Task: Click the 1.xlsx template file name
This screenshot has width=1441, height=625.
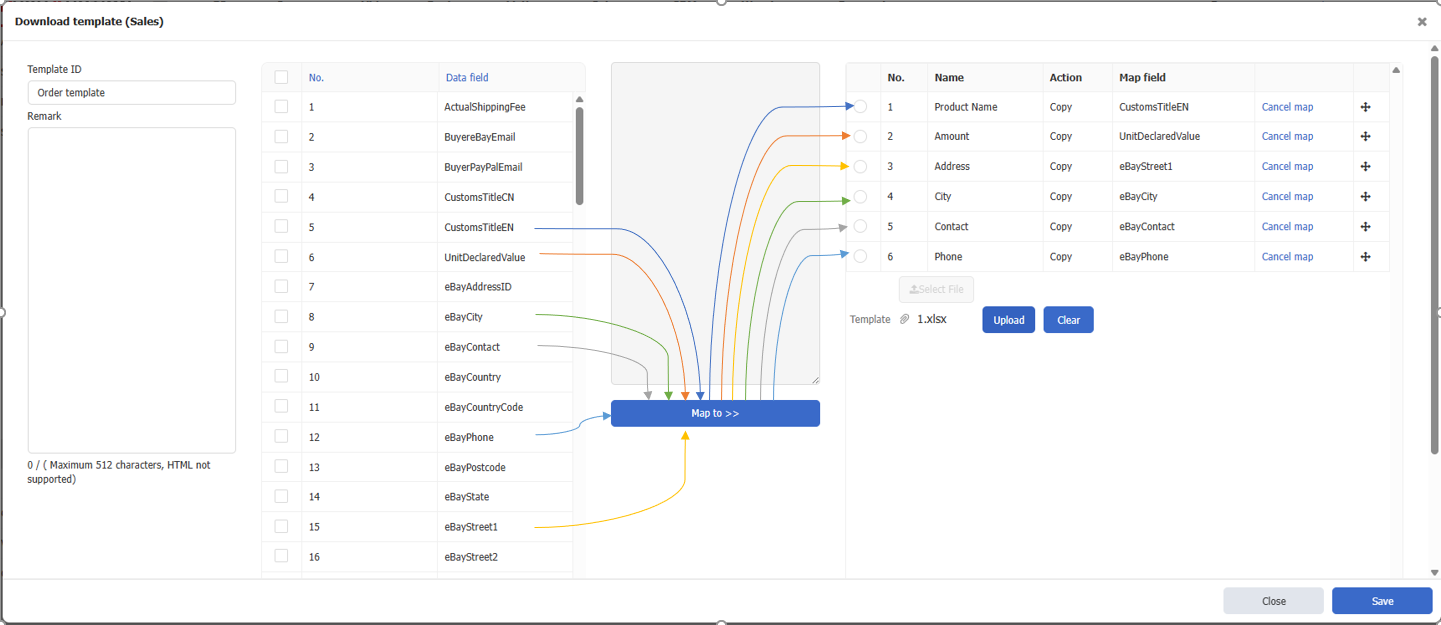Action: 931,320
